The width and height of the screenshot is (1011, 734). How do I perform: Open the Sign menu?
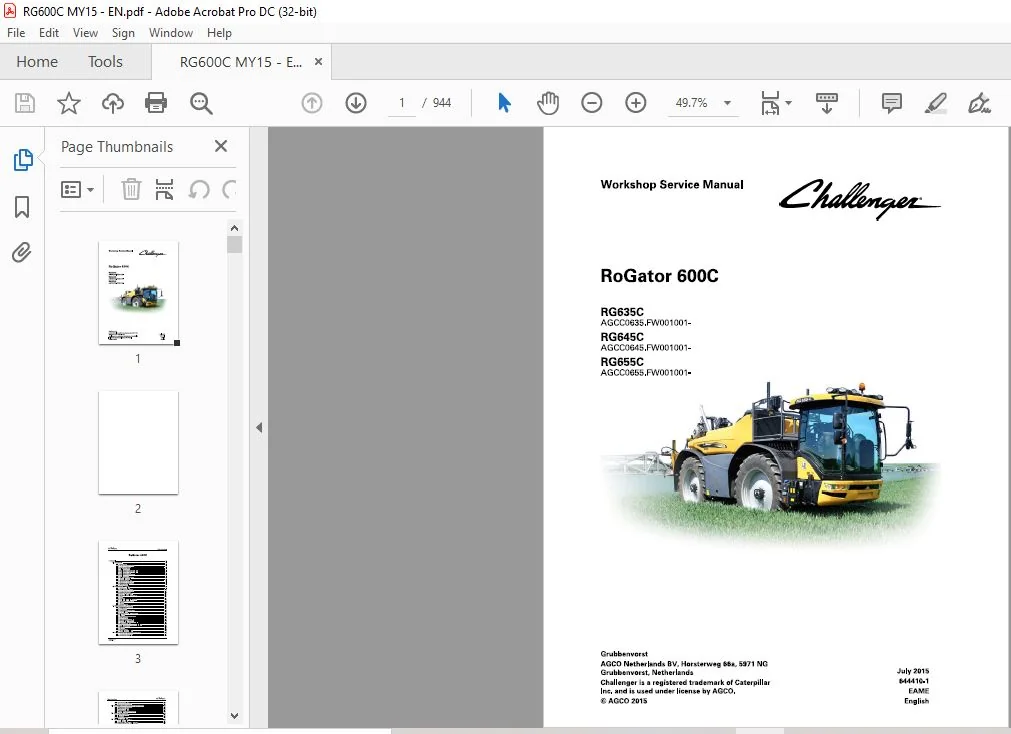[x=123, y=33]
